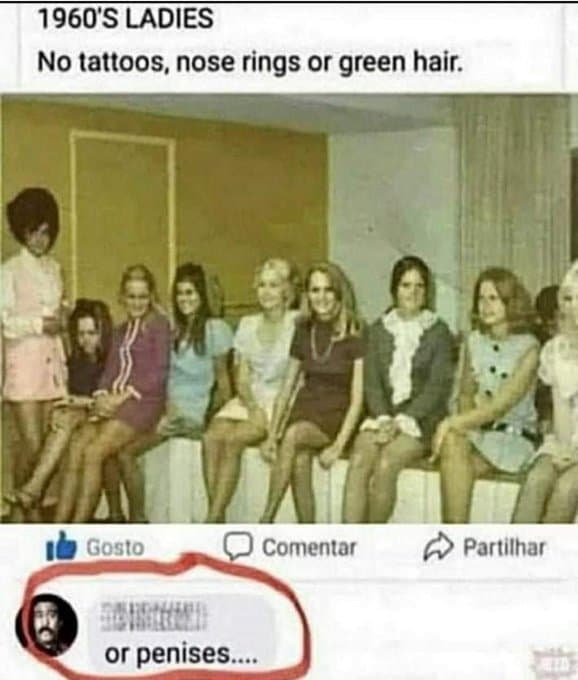Click the blue thumbs-up Like icon
This screenshot has width=578, height=680.
(61, 546)
